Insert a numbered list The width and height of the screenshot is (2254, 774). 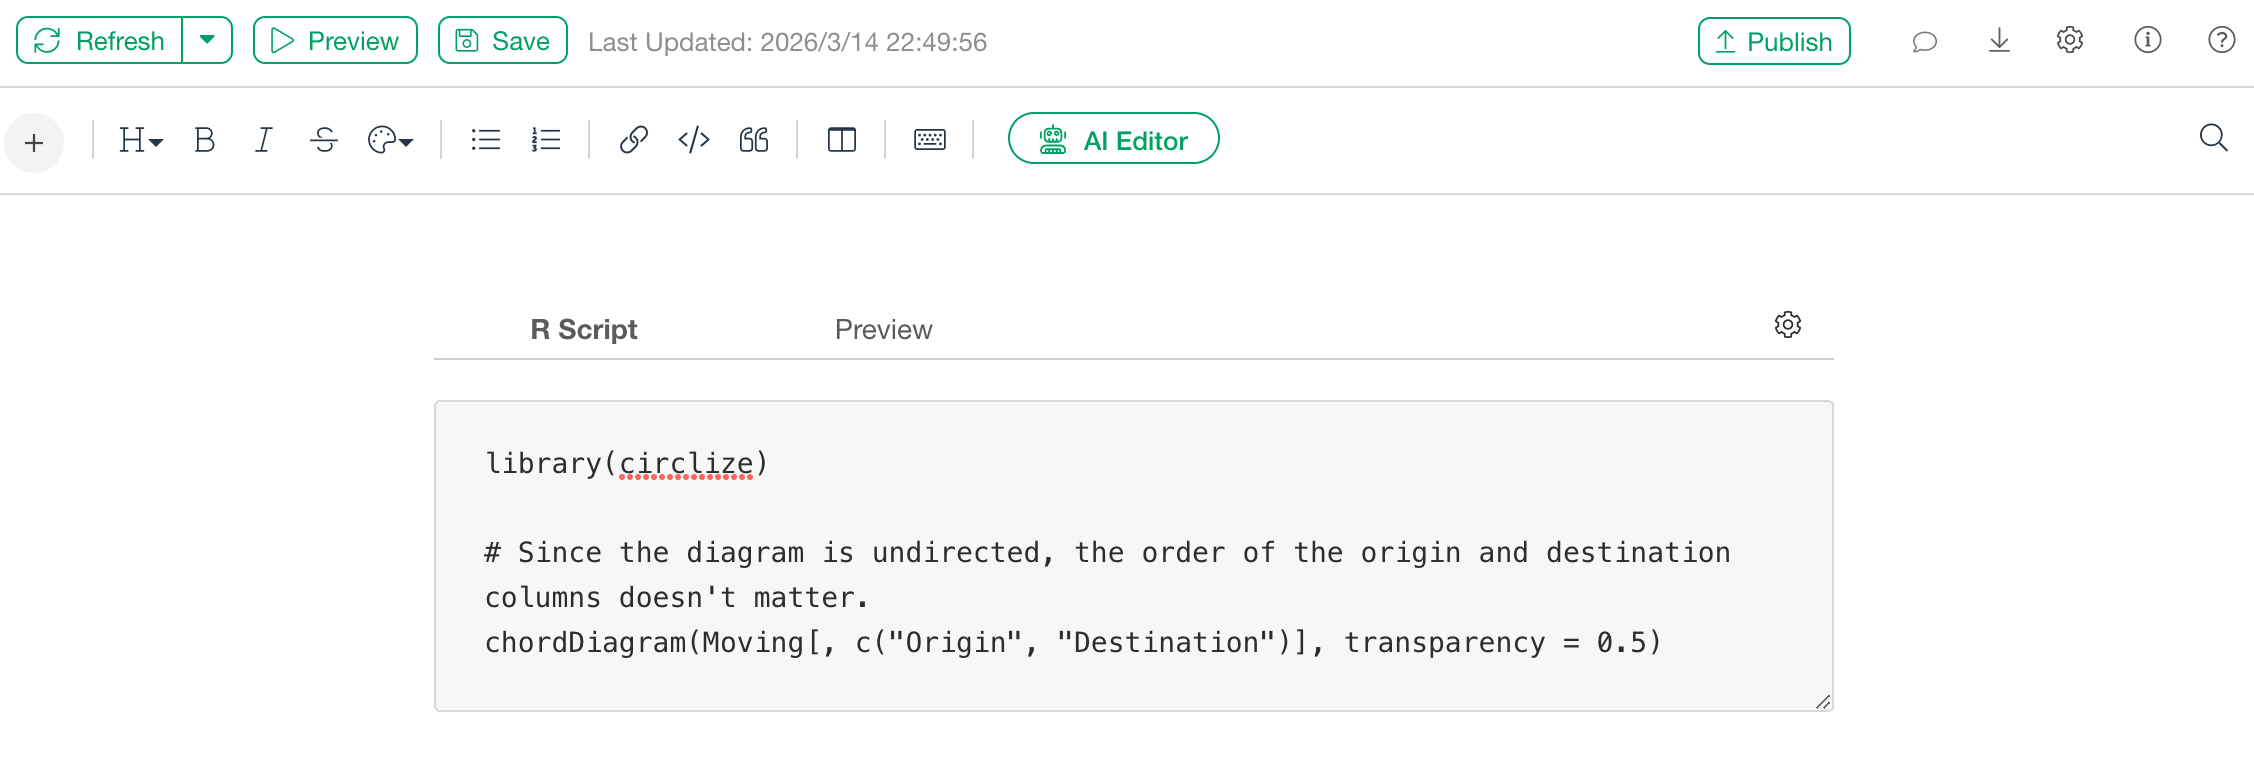click(545, 140)
